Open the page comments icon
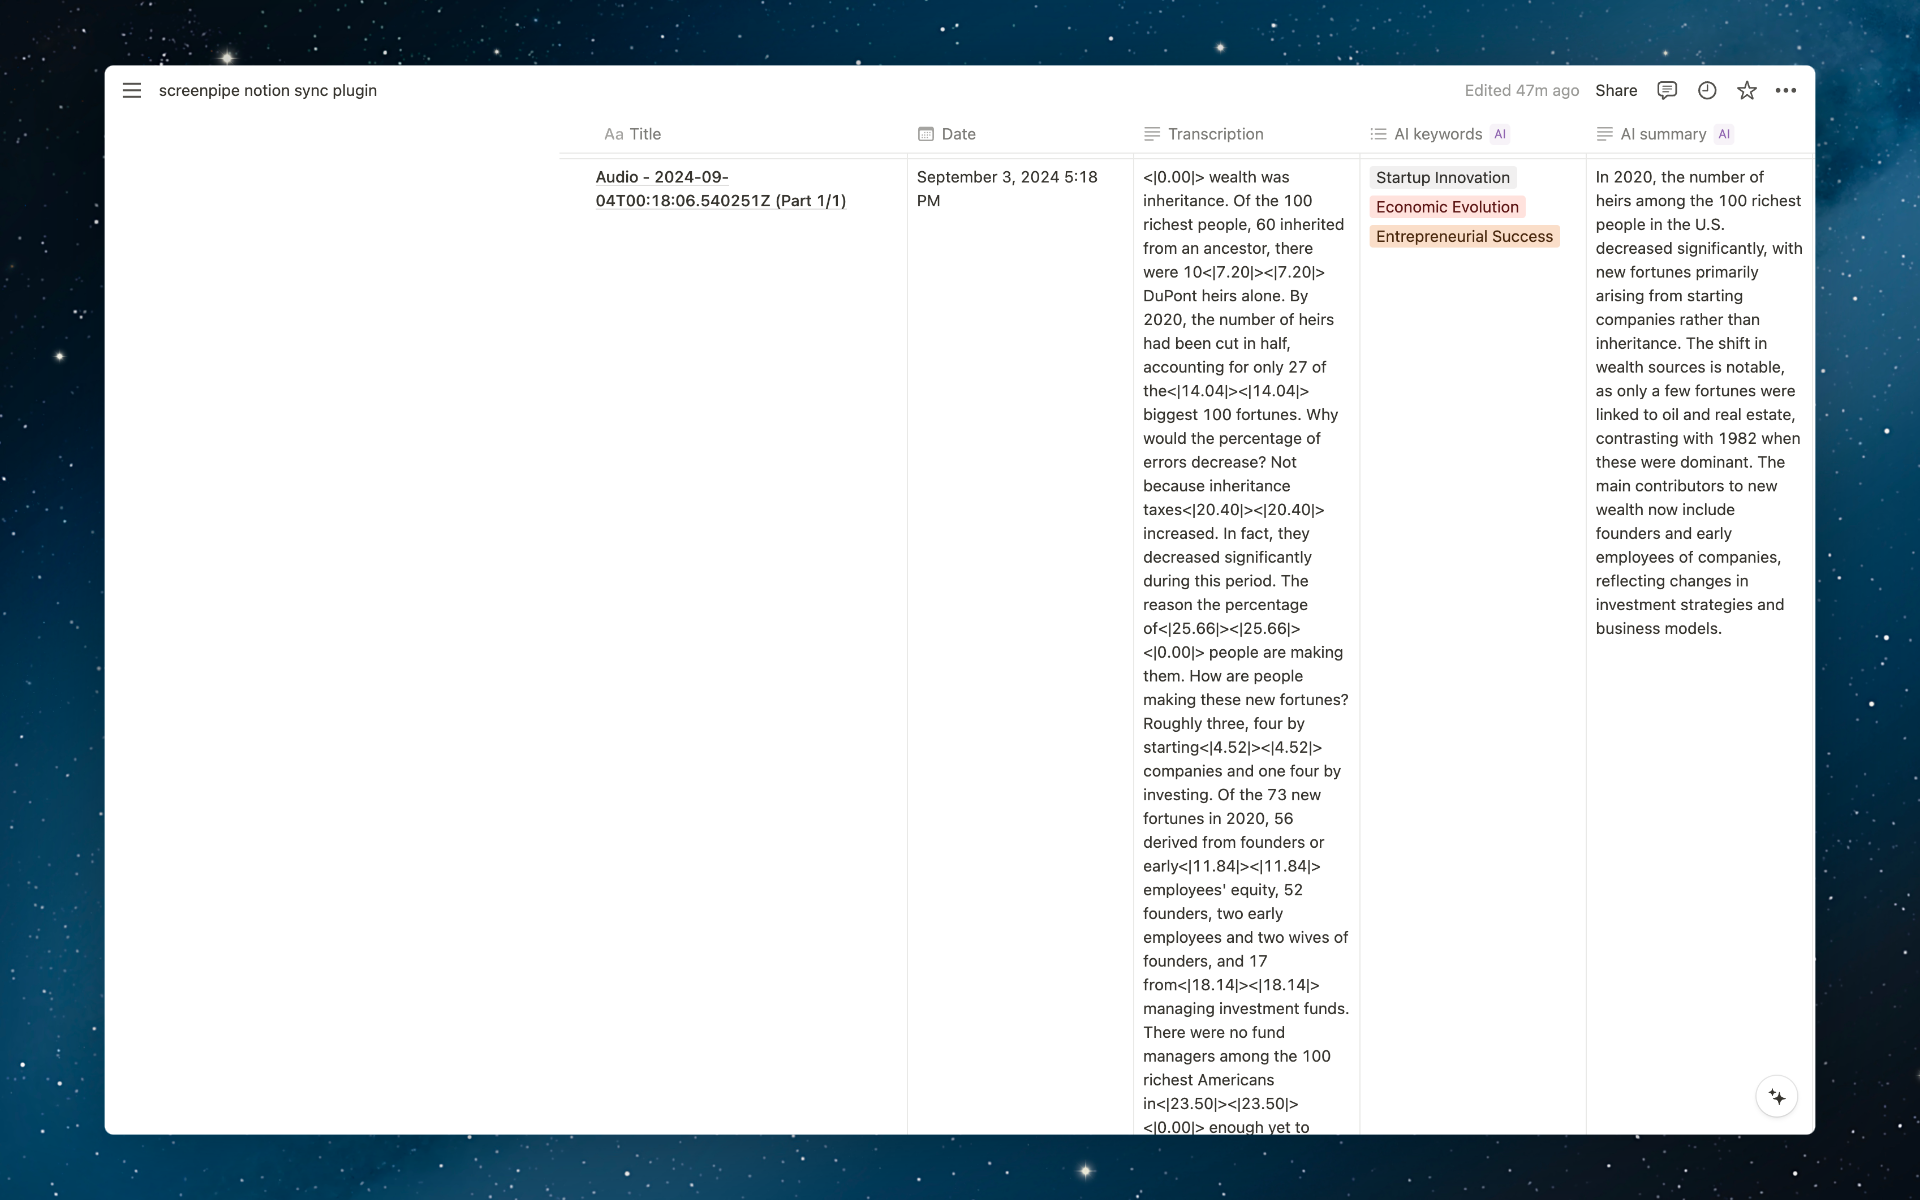Viewport: 1920px width, 1200px height. point(1666,90)
